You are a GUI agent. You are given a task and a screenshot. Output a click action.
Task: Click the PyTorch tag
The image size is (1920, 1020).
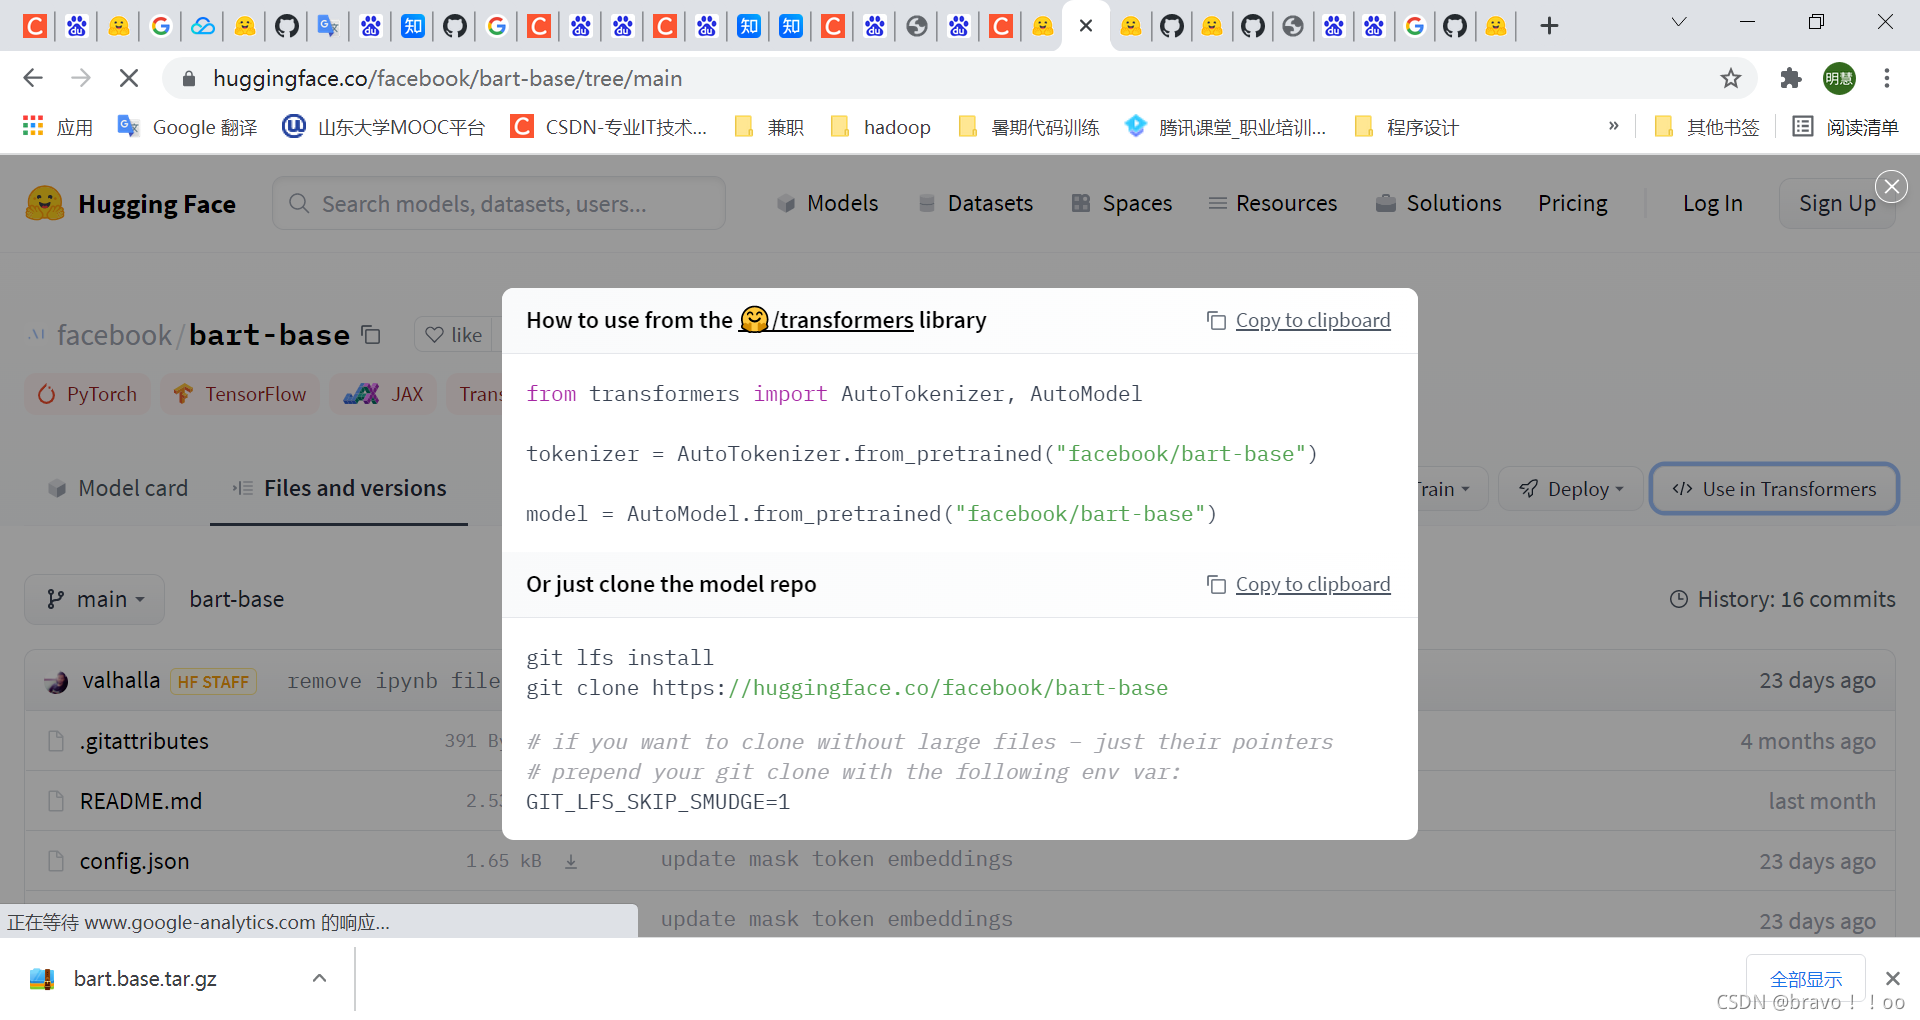pos(87,394)
